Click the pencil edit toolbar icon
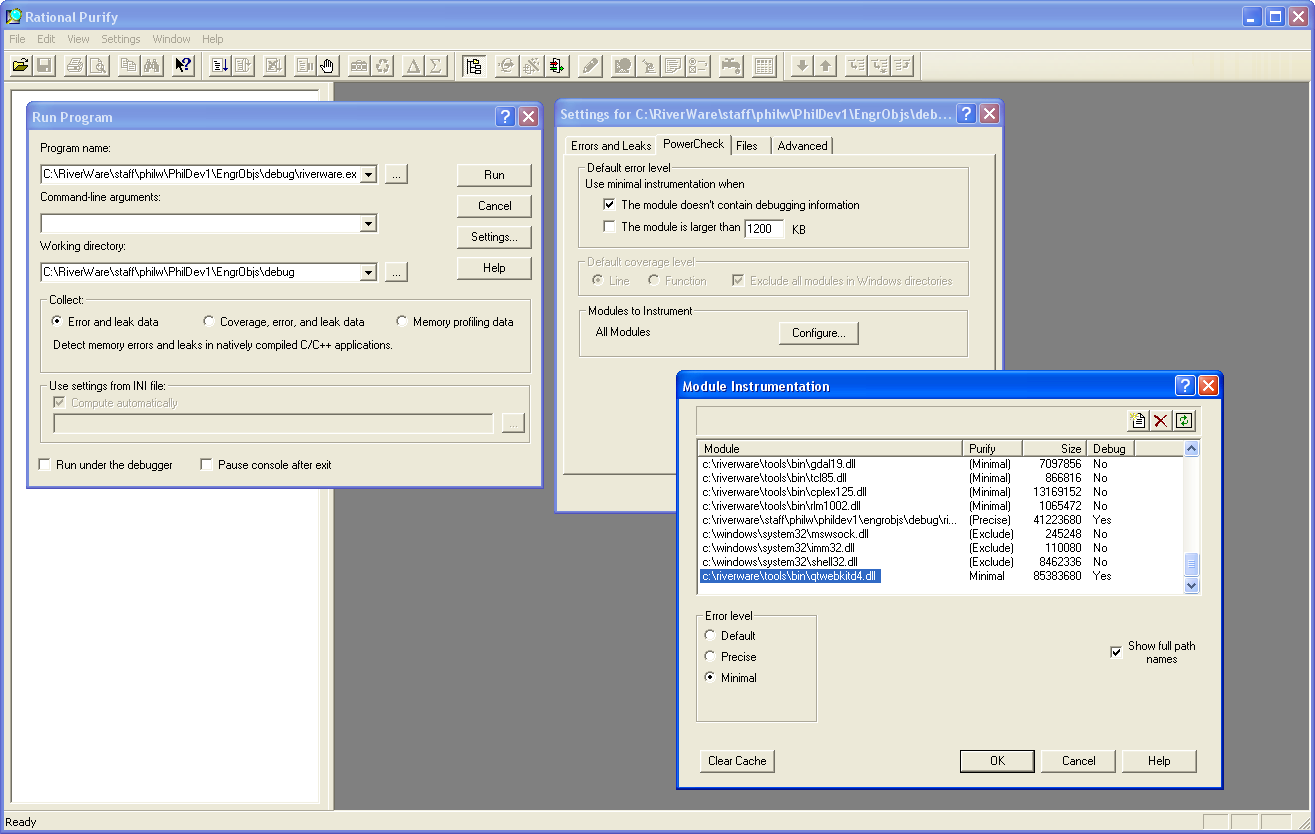Image resolution: width=1315 pixels, height=834 pixels. [590, 66]
